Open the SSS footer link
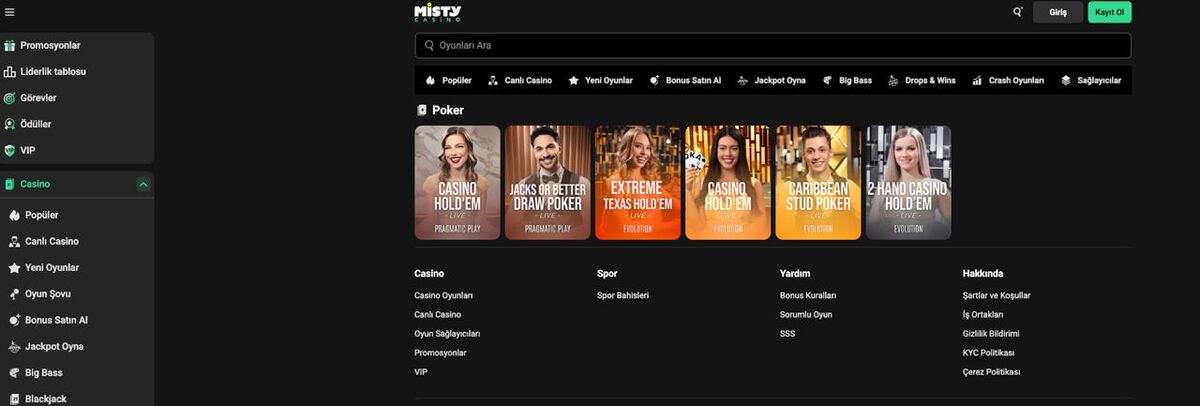 (x=788, y=334)
